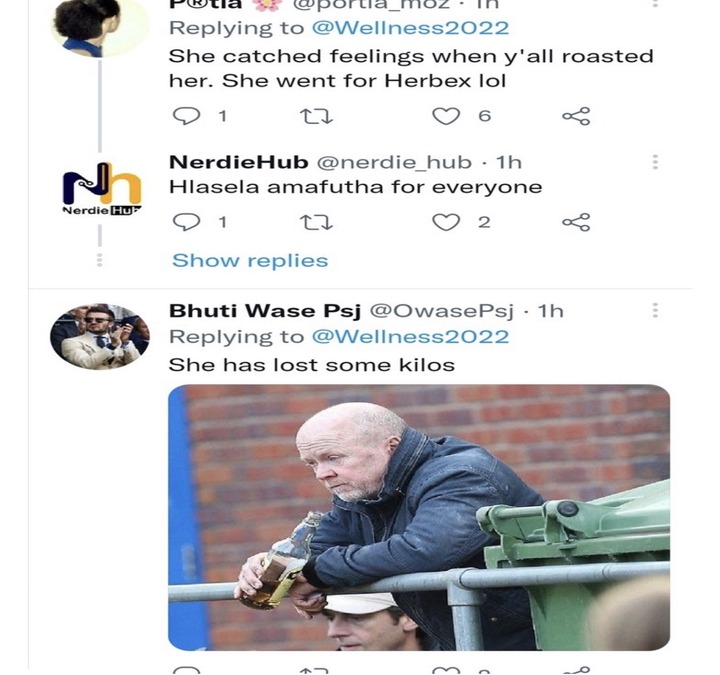
Task: Open Portia's profile picture
Action: [x=99, y=26]
